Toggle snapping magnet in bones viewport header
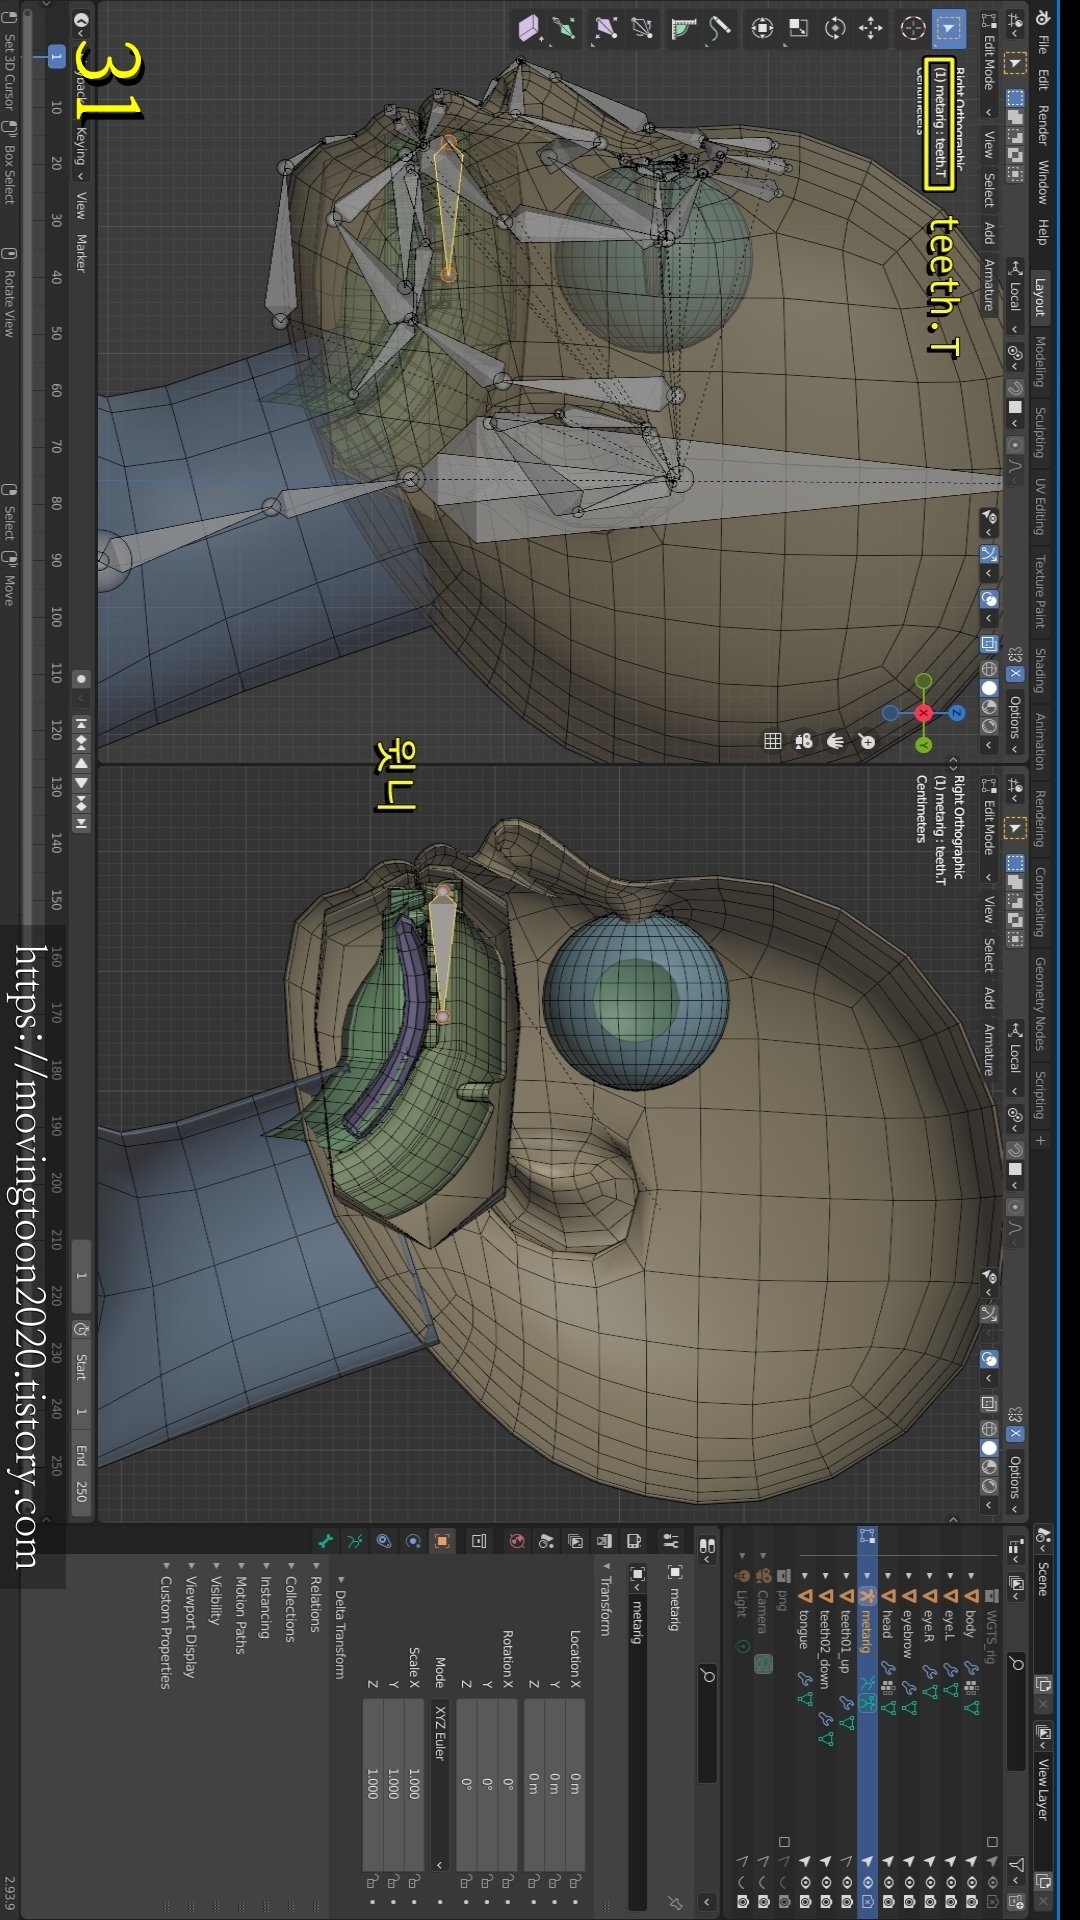Image resolution: width=1080 pixels, height=1920 pixels. (x=1015, y=388)
